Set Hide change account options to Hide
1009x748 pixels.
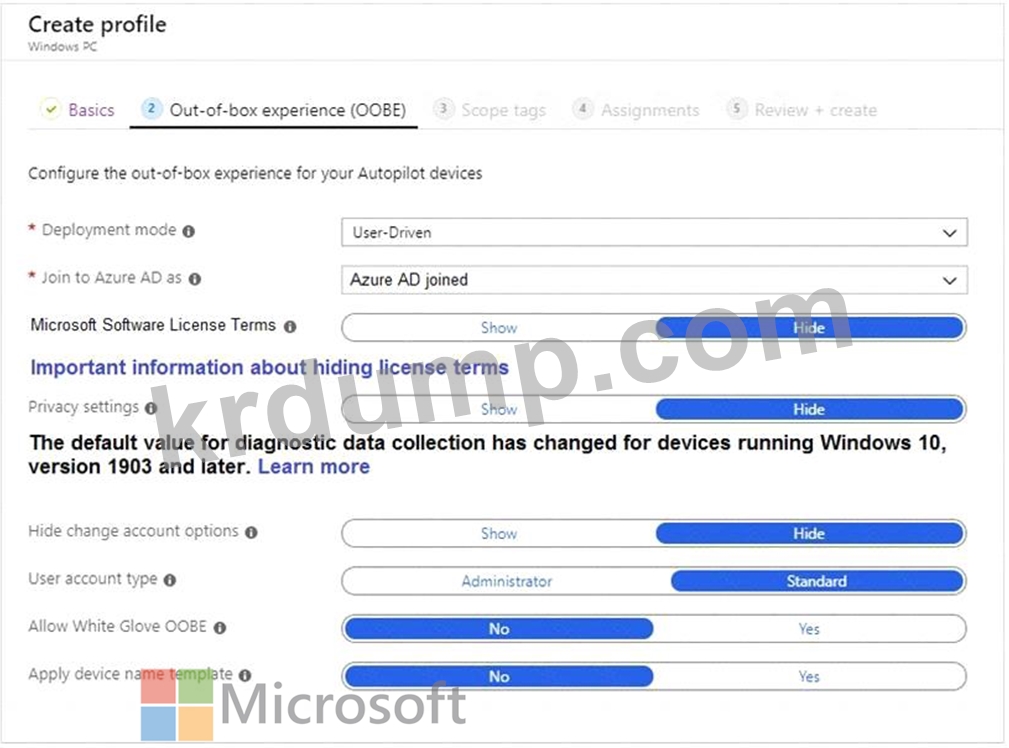(x=810, y=534)
